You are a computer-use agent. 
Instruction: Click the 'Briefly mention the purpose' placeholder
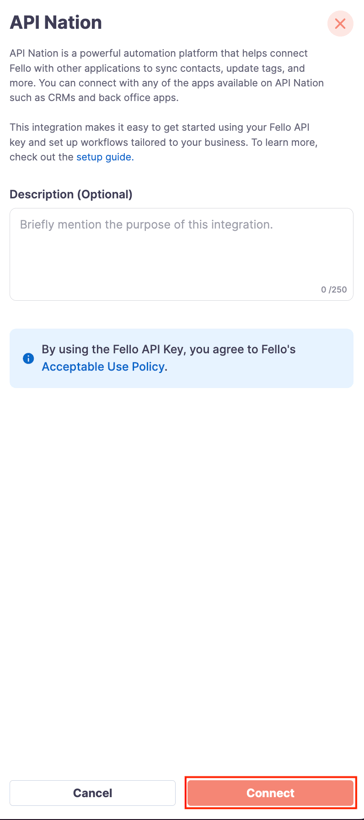click(146, 225)
